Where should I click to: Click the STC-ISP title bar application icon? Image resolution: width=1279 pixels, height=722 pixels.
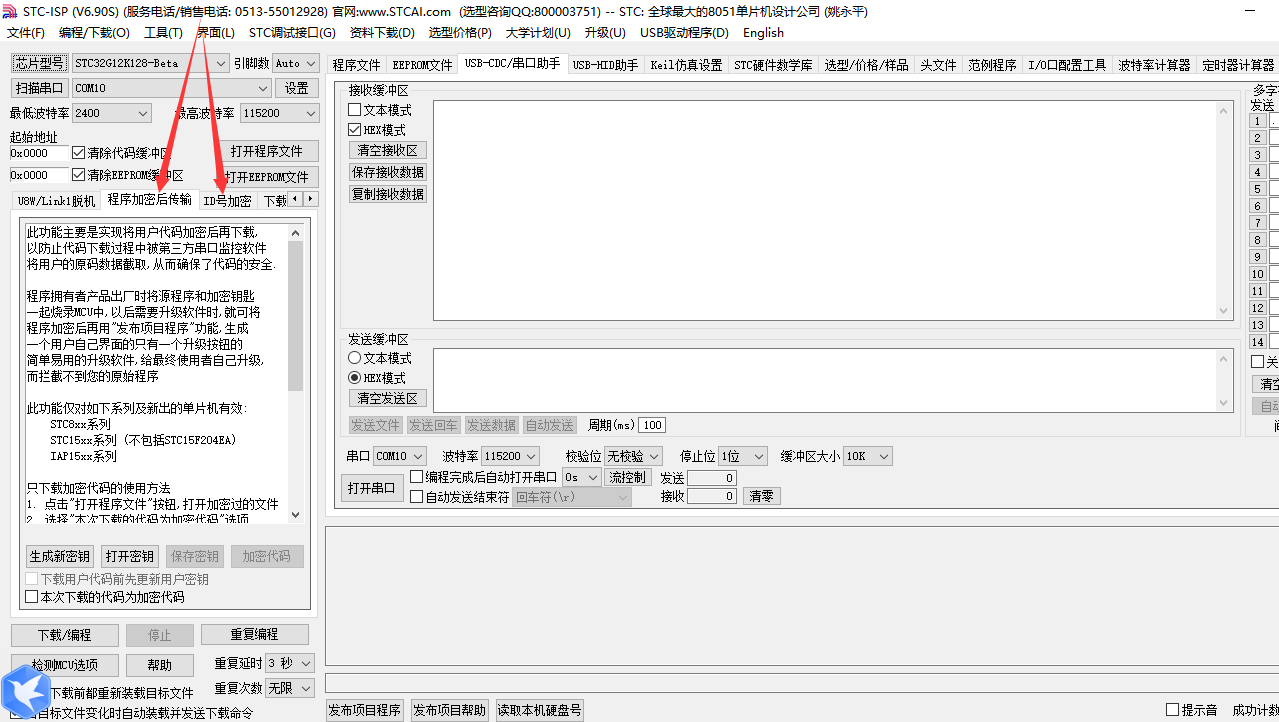point(11,12)
